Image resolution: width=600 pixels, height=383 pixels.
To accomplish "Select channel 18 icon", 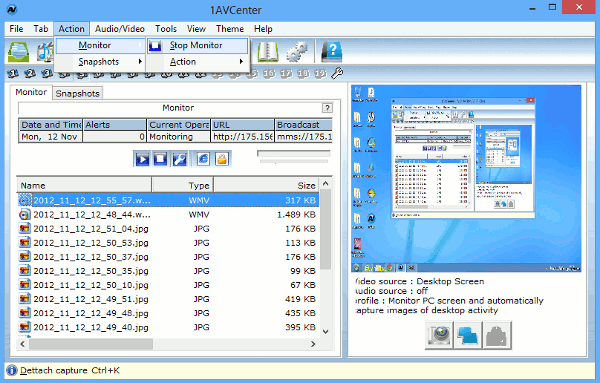I will pos(303,73).
